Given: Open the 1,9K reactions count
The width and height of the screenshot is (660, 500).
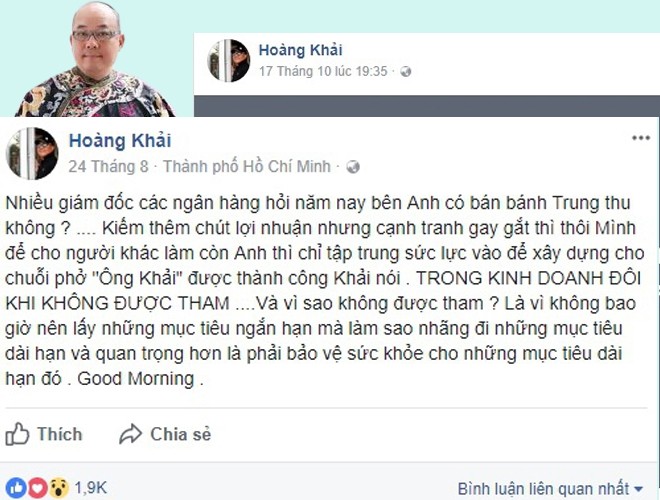Looking at the screenshot, I should click(x=90, y=488).
